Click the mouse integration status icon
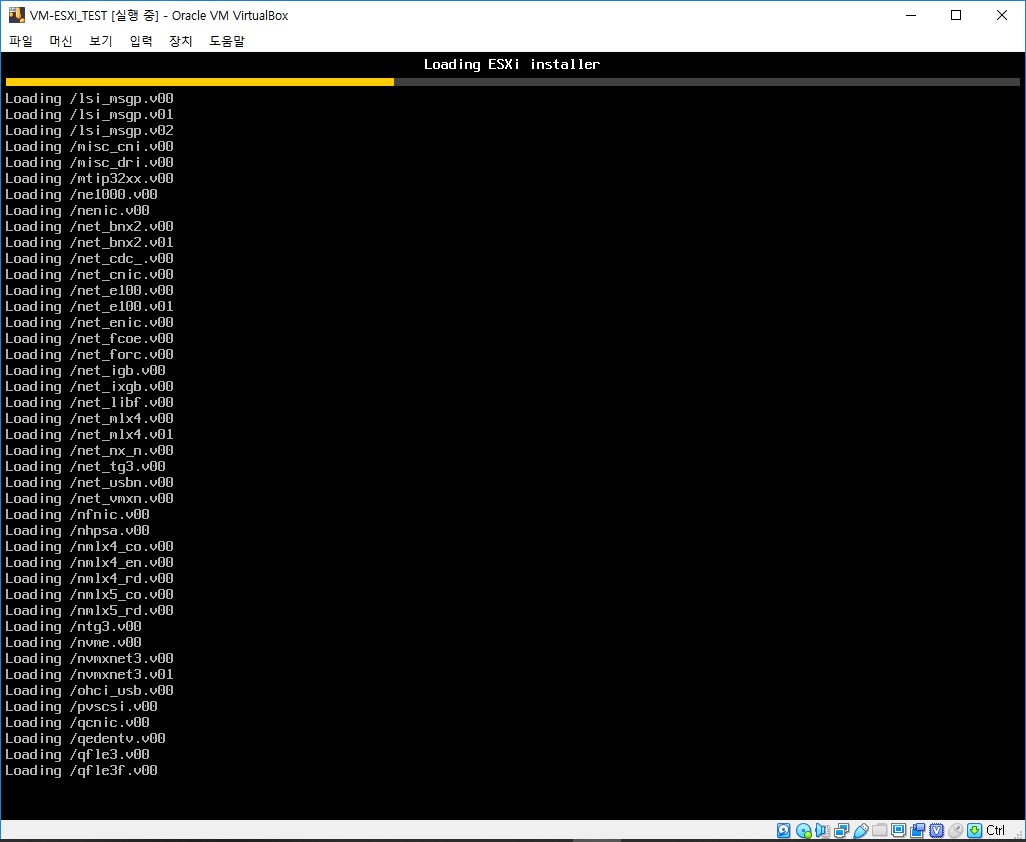This screenshot has width=1026, height=842. pyautogui.click(x=955, y=830)
